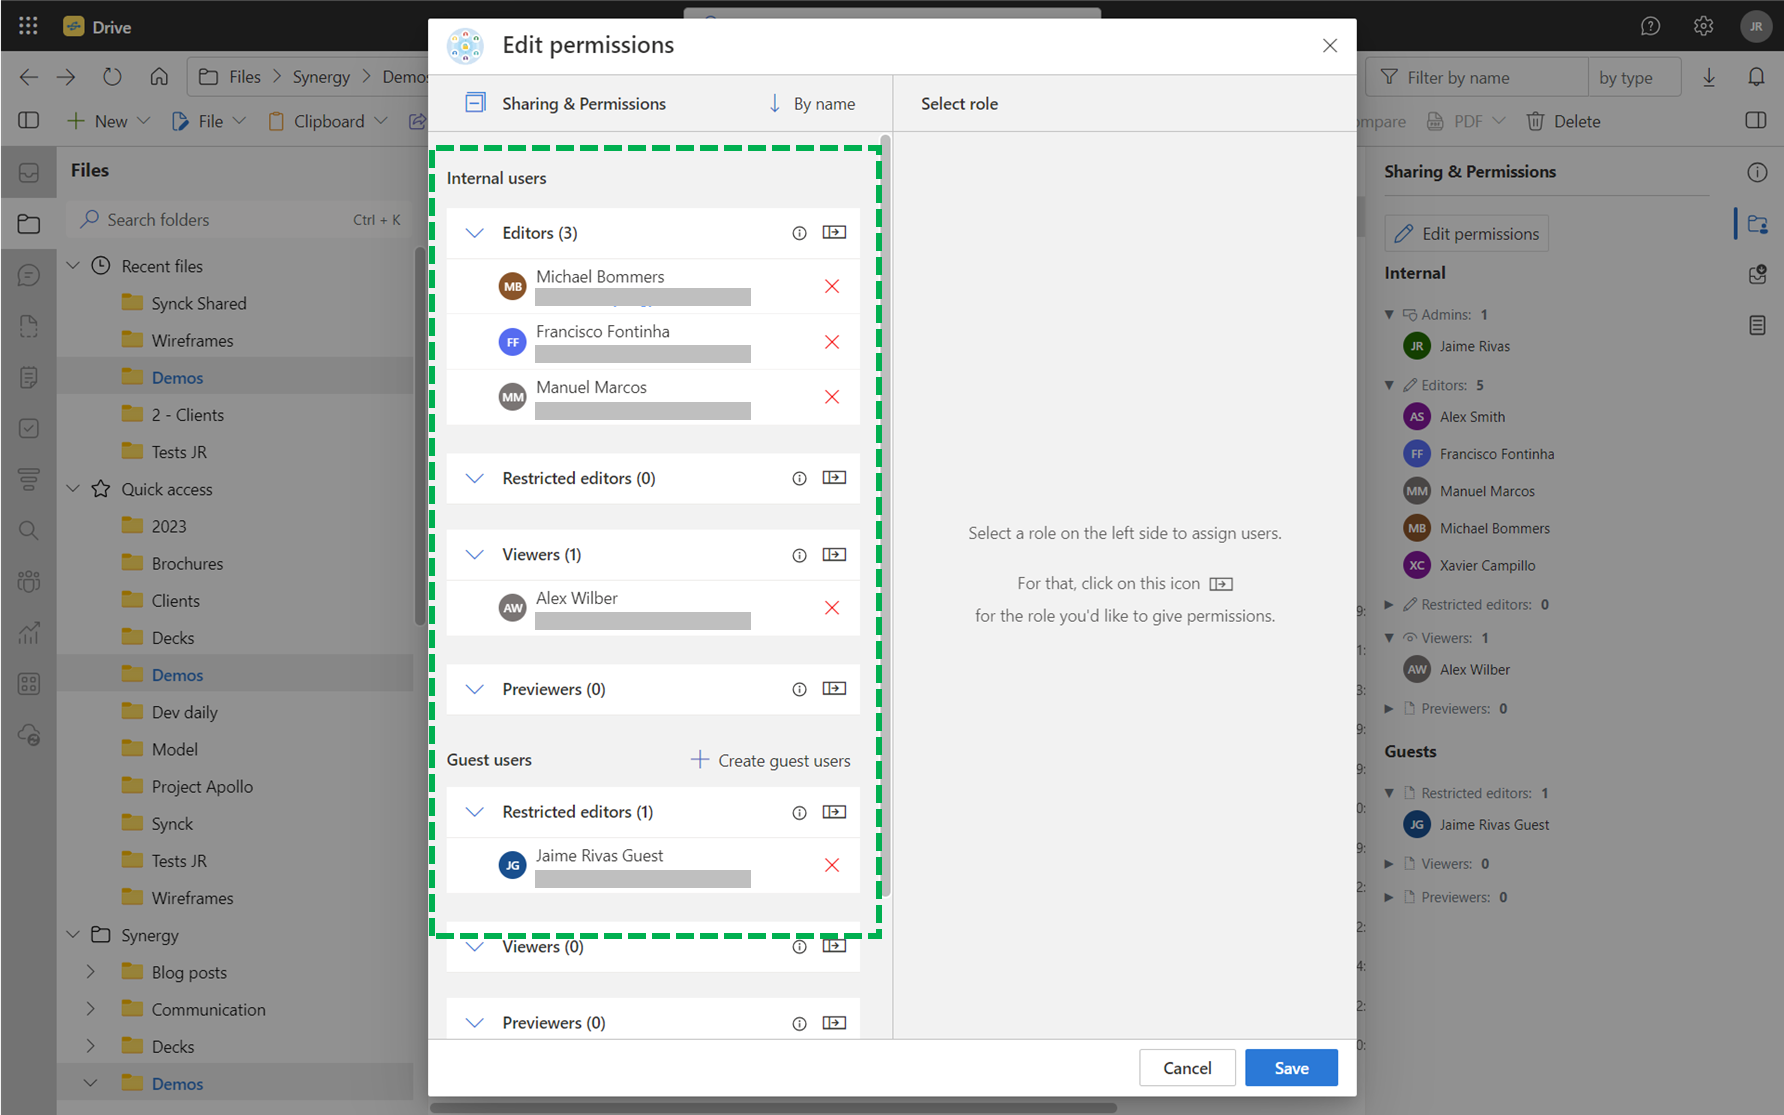
Task: Click Synergy in the breadcrumb path
Action: click(x=321, y=77)
